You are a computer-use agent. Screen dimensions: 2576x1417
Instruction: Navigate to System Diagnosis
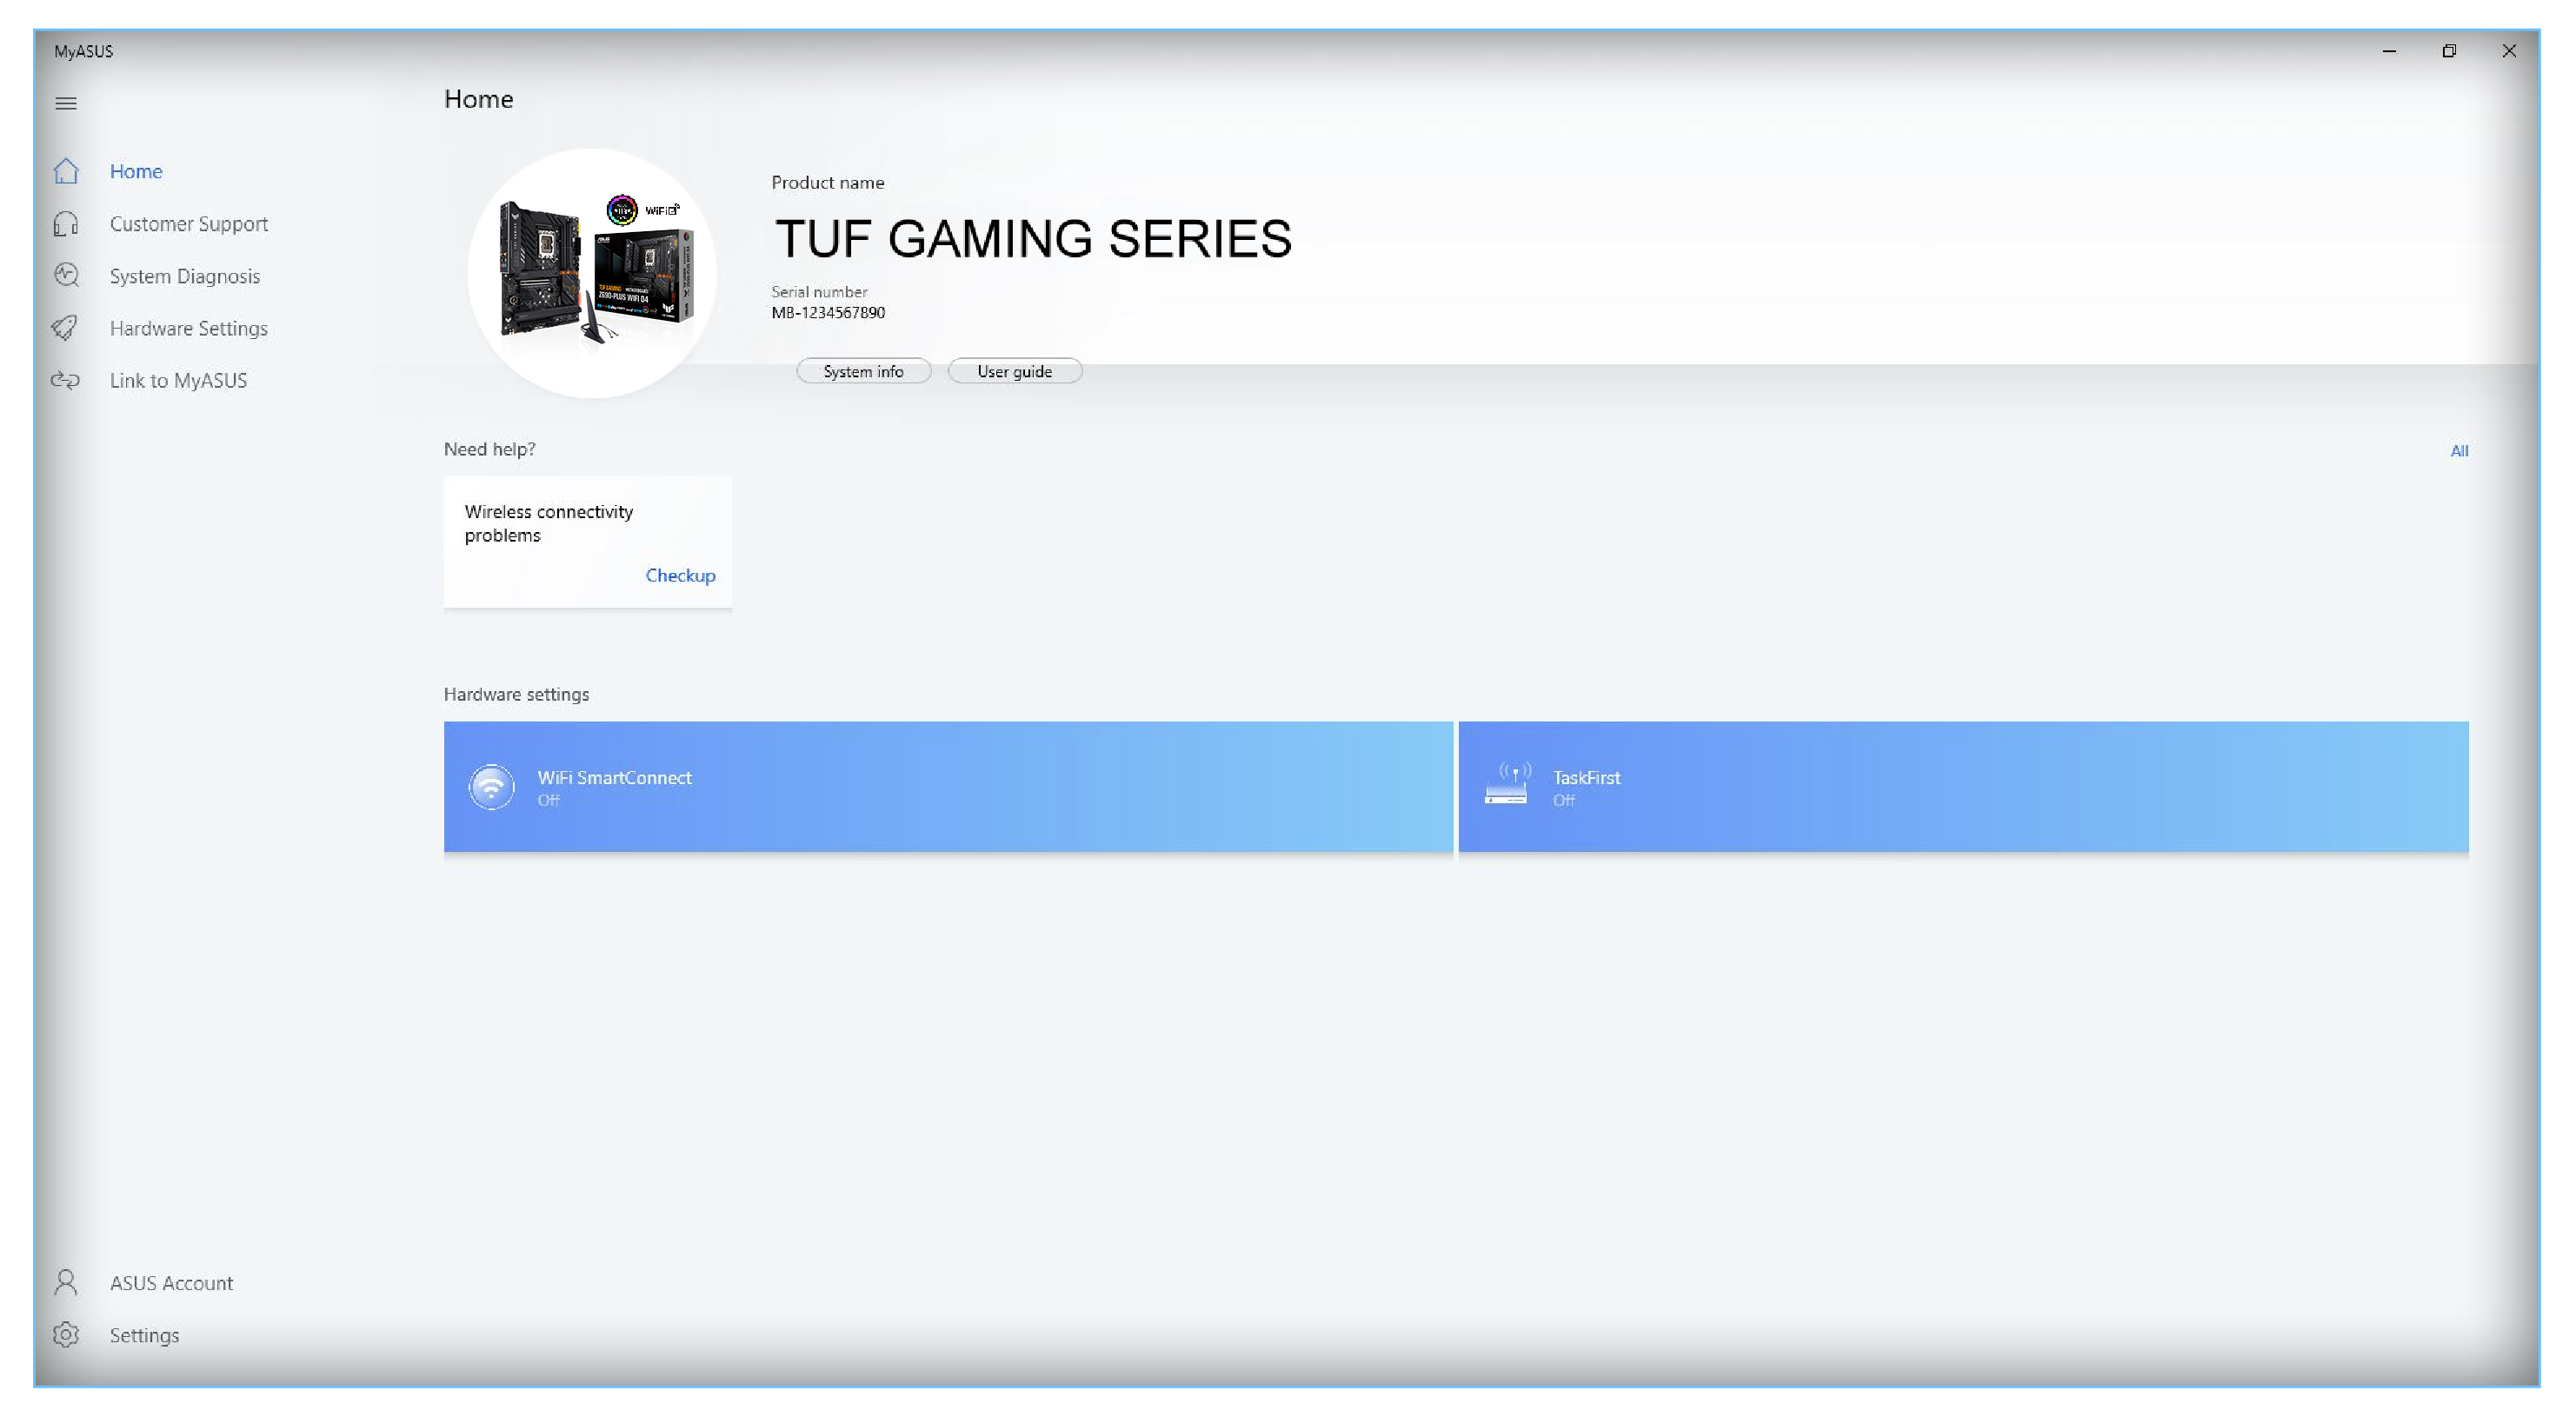pos(183,276)
